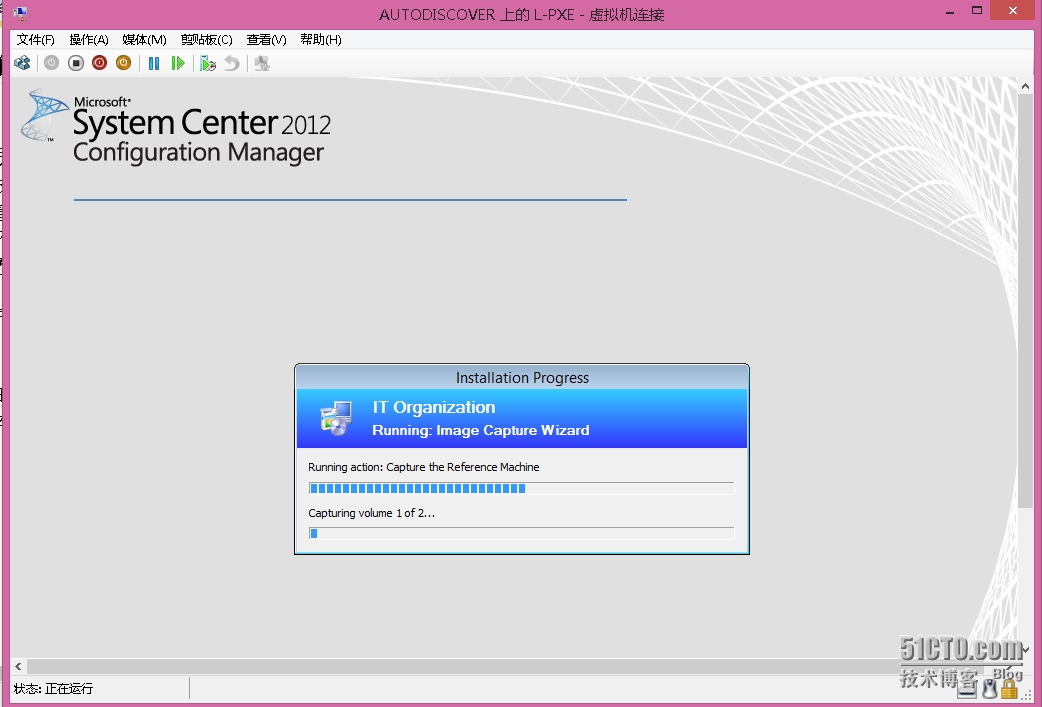Click the lock icon in the status bar
This screenshot has width=1042, height=707.
tap(1009, 688)
